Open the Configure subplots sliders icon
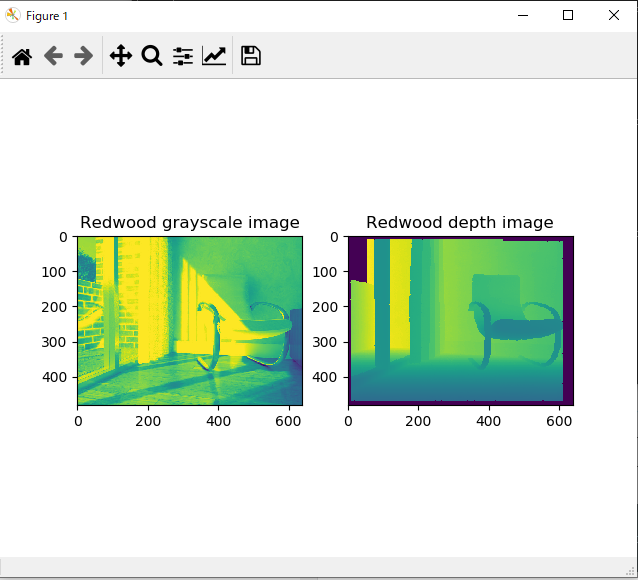 tap(183, 56)
